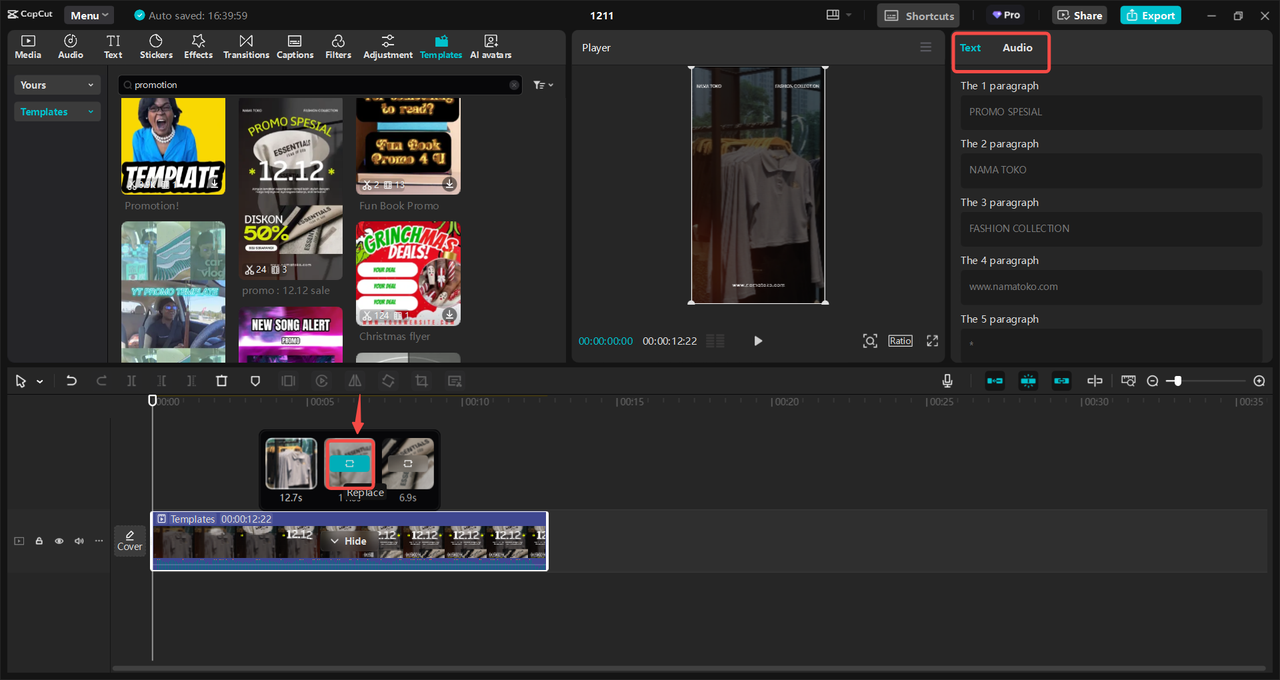Screen dimensions: 1280x680
Task: Click the timeline preview axis icon
Action: [1128, 381]
